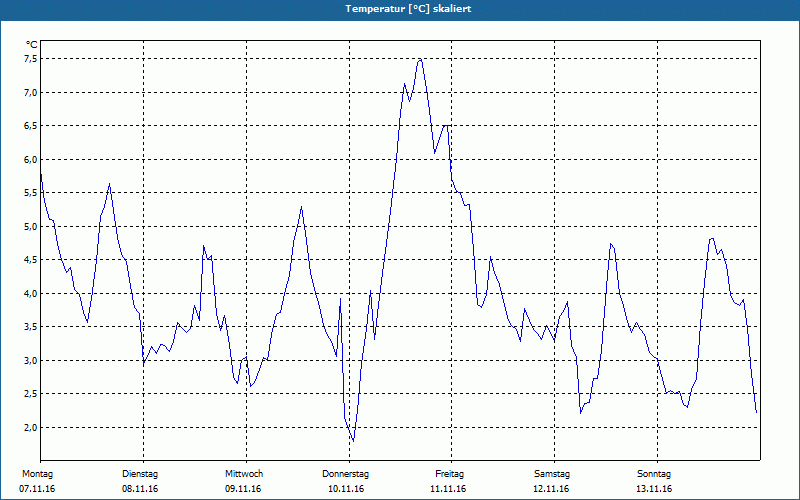This screenshot has height=500, width=800.
Task: Click the Sonntag day label
Action: 654,474
